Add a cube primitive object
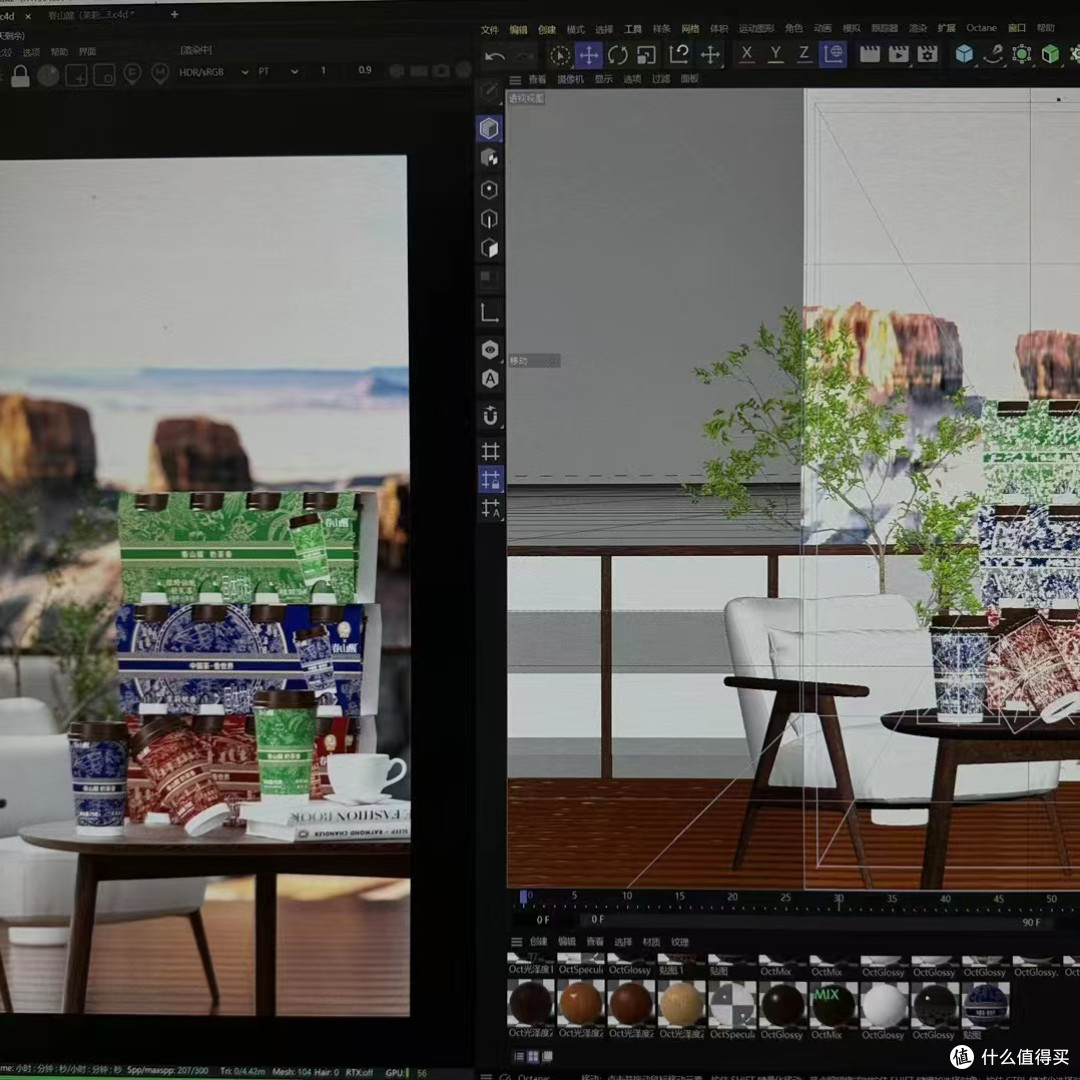The image size is (1080, 1080). click(964, 54)
